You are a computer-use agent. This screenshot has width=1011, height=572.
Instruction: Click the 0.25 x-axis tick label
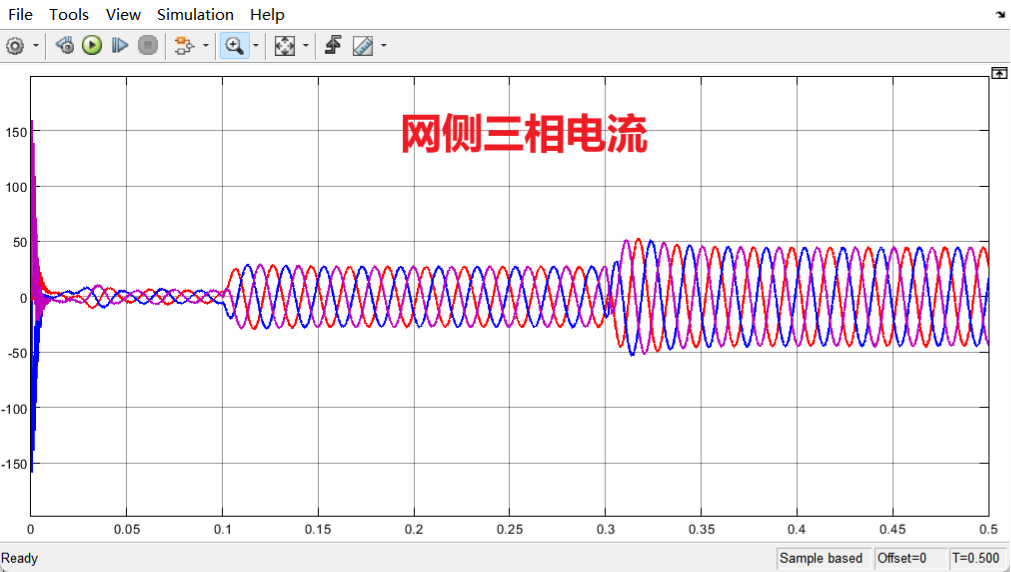click(x=509, y=529)
